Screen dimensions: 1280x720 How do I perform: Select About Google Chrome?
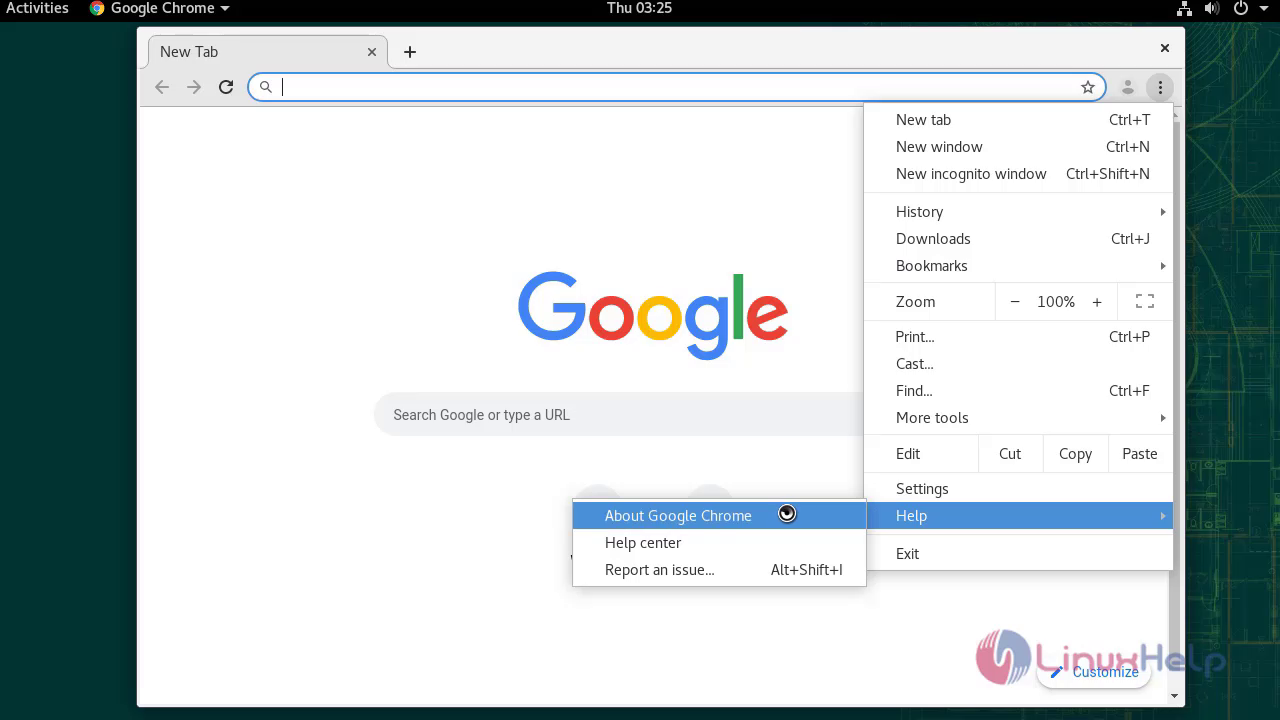(x=719, y=516)
